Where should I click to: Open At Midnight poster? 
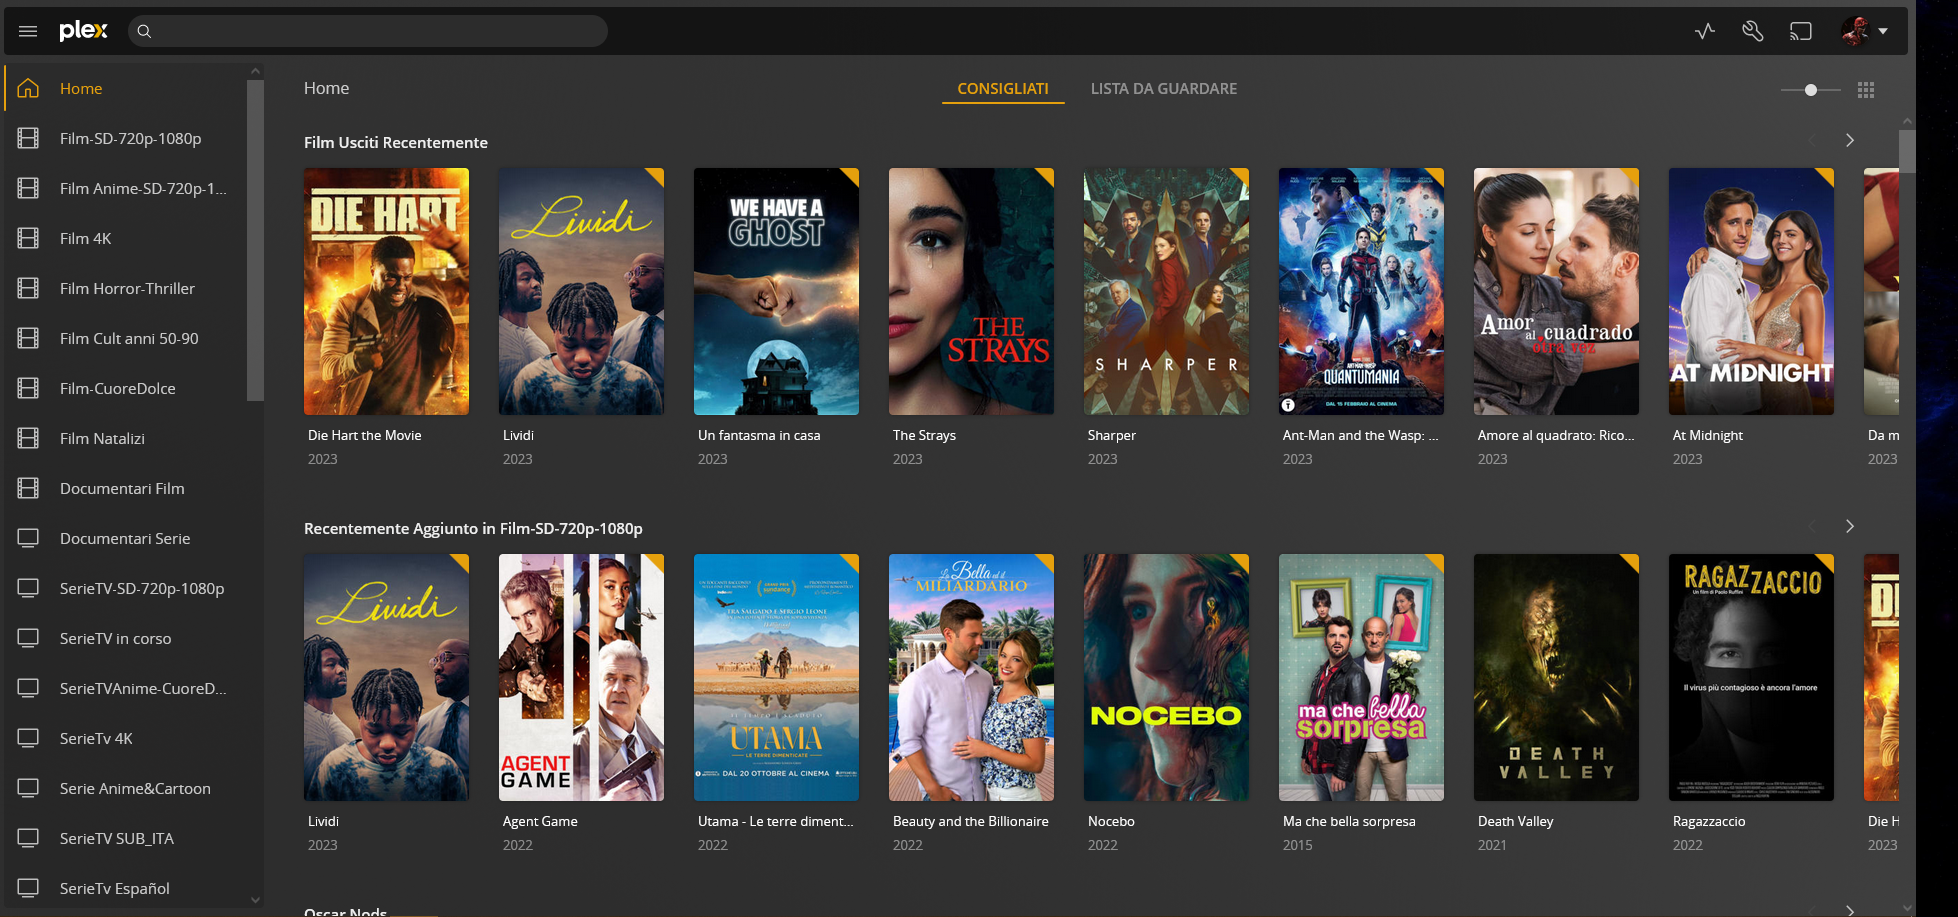pyautogui.click(x=1751, y=291)
